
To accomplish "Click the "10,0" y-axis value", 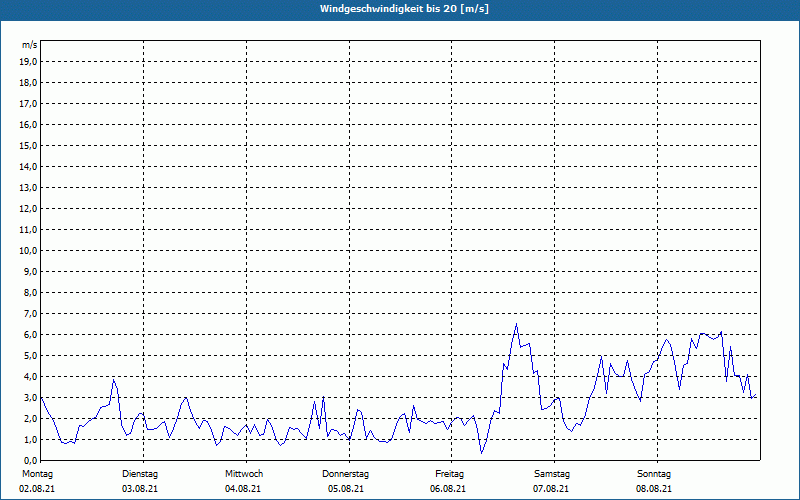I will point(29,251).
